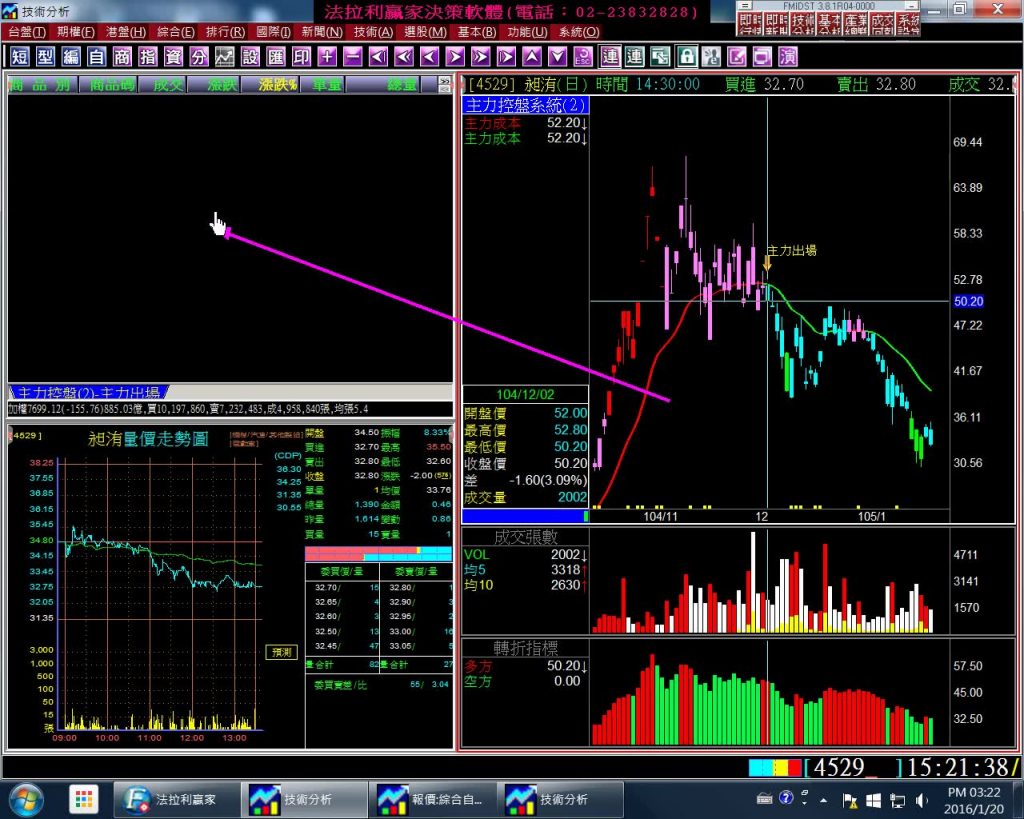Open the chart-line toolbar icon
Screen dimensions: 1024x819
(x=225, y=56)
